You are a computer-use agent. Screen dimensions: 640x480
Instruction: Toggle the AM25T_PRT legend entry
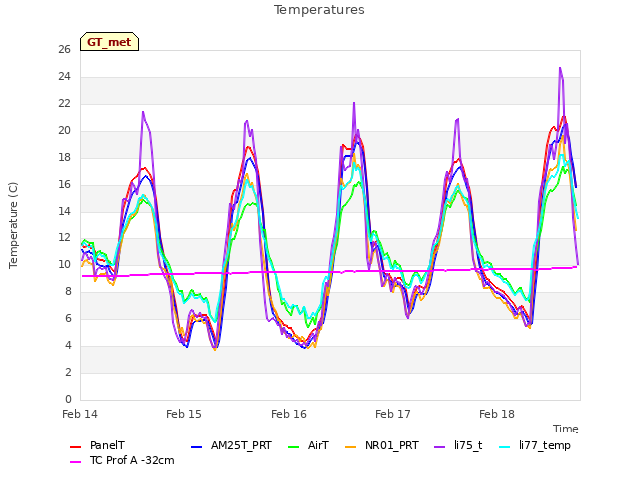231,445
